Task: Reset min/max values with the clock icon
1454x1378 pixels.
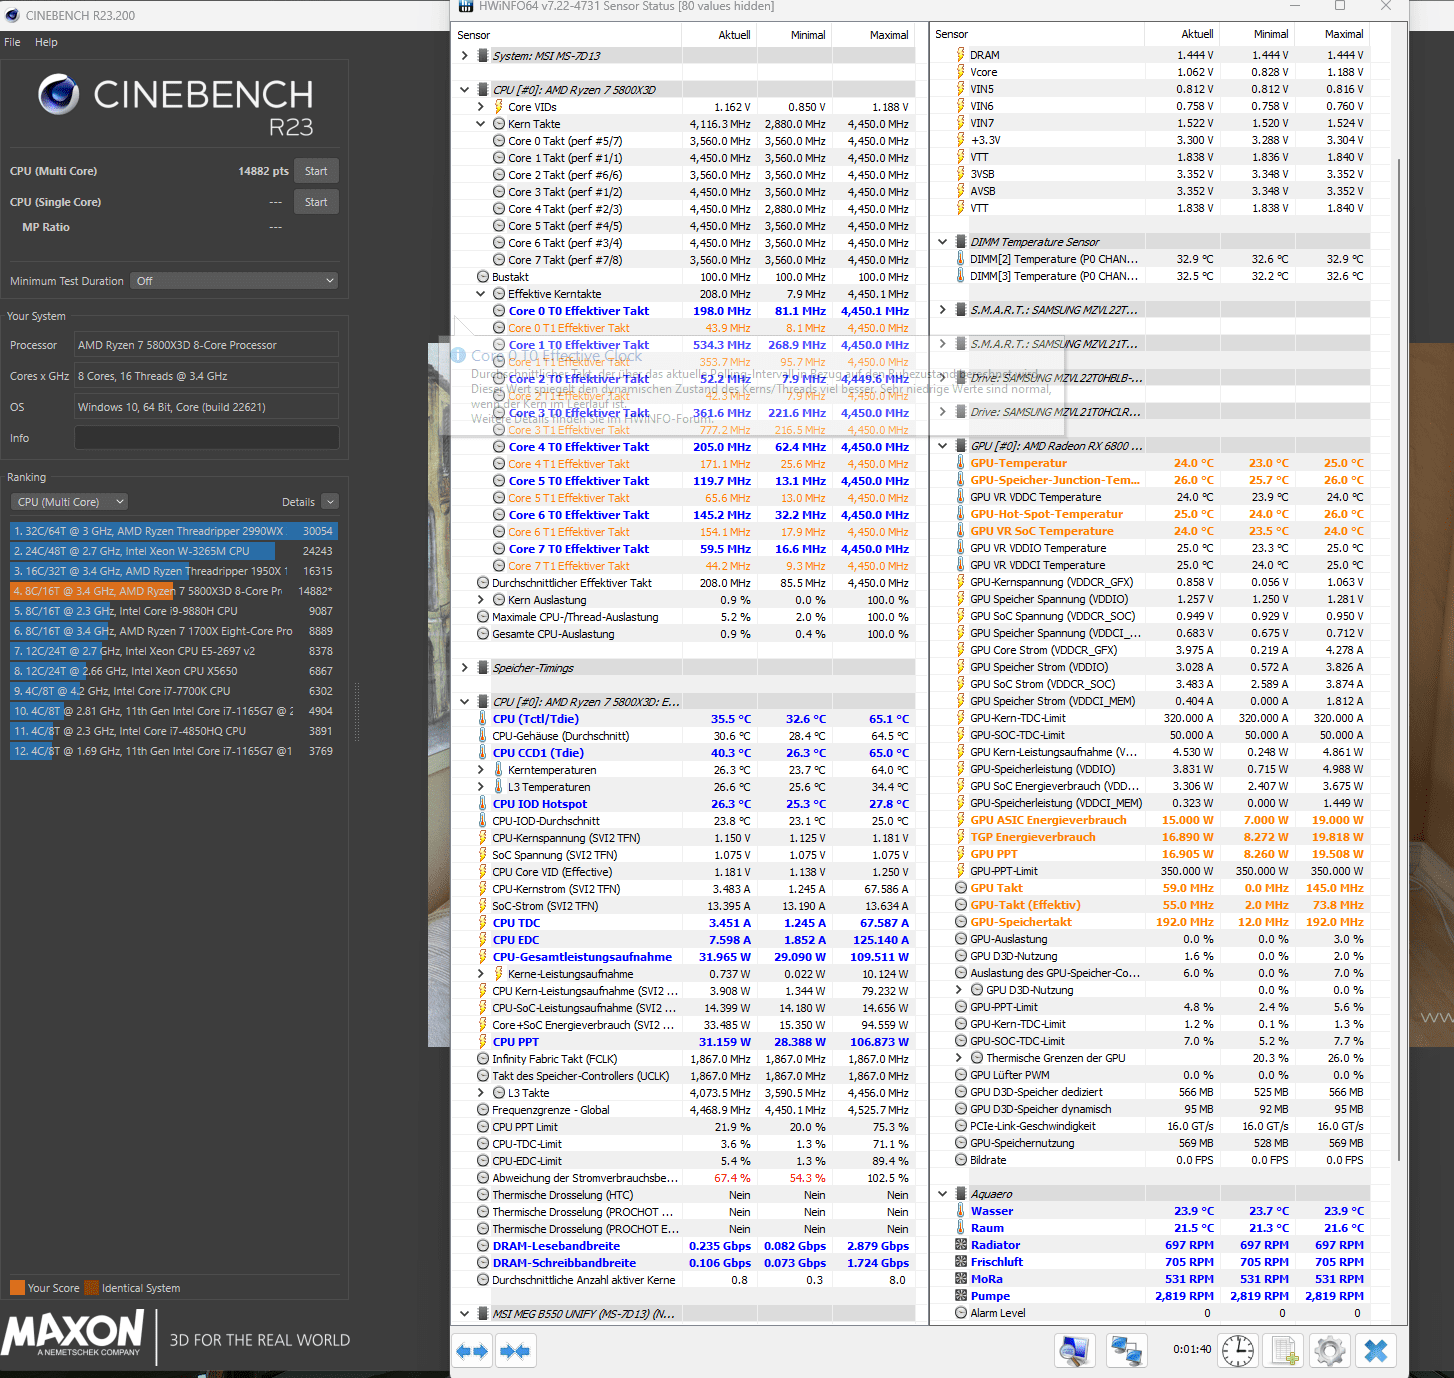Action: (x=1238, y=1351)
